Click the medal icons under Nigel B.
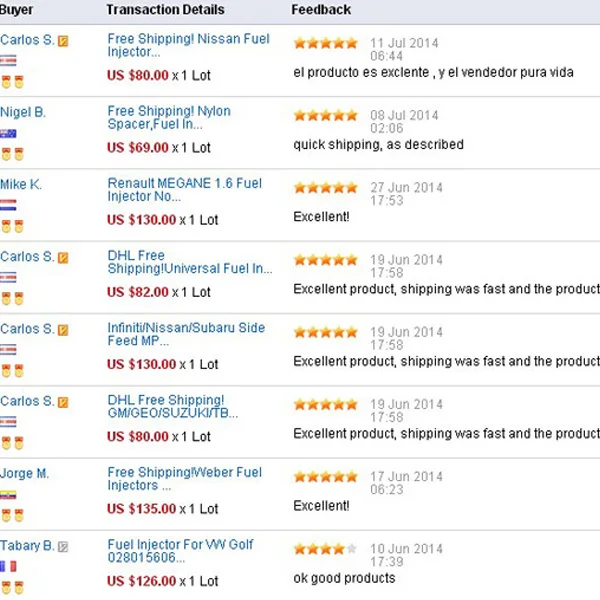 (x=12, y=154)
